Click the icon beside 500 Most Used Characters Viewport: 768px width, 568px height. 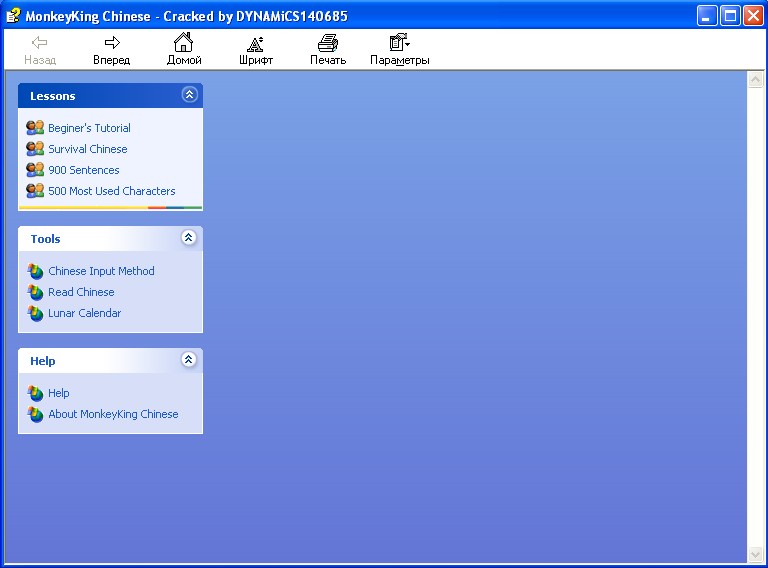pyautogui.click(x=35, y=191)
